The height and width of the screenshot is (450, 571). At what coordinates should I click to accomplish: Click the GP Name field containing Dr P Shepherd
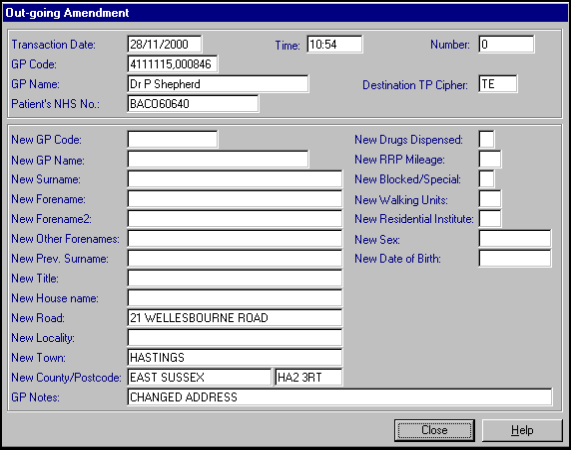click(x=218, y=84)
